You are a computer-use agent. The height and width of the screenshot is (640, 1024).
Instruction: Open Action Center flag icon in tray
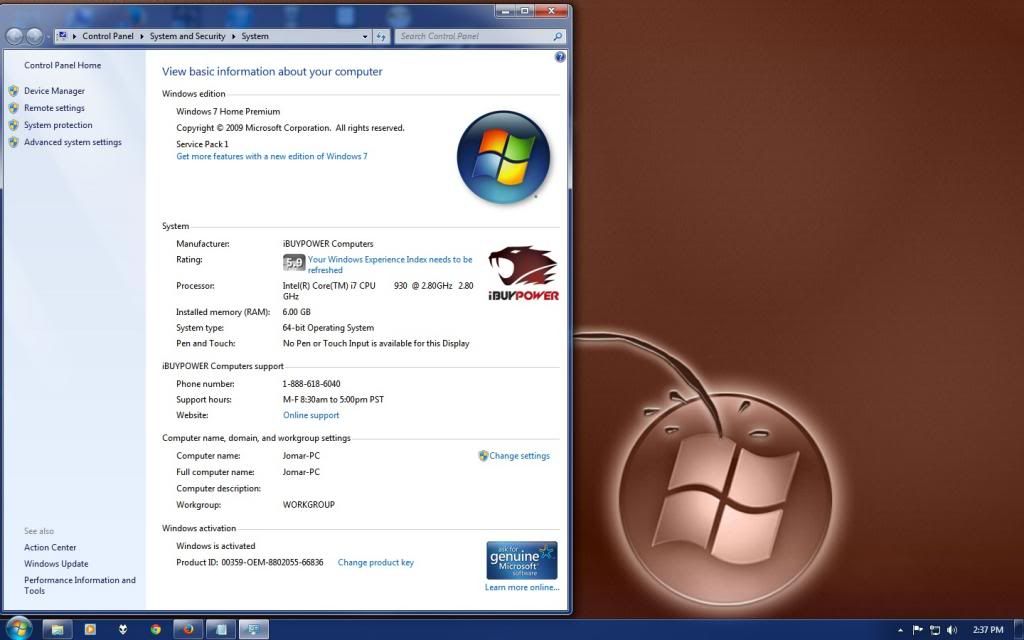917,630
